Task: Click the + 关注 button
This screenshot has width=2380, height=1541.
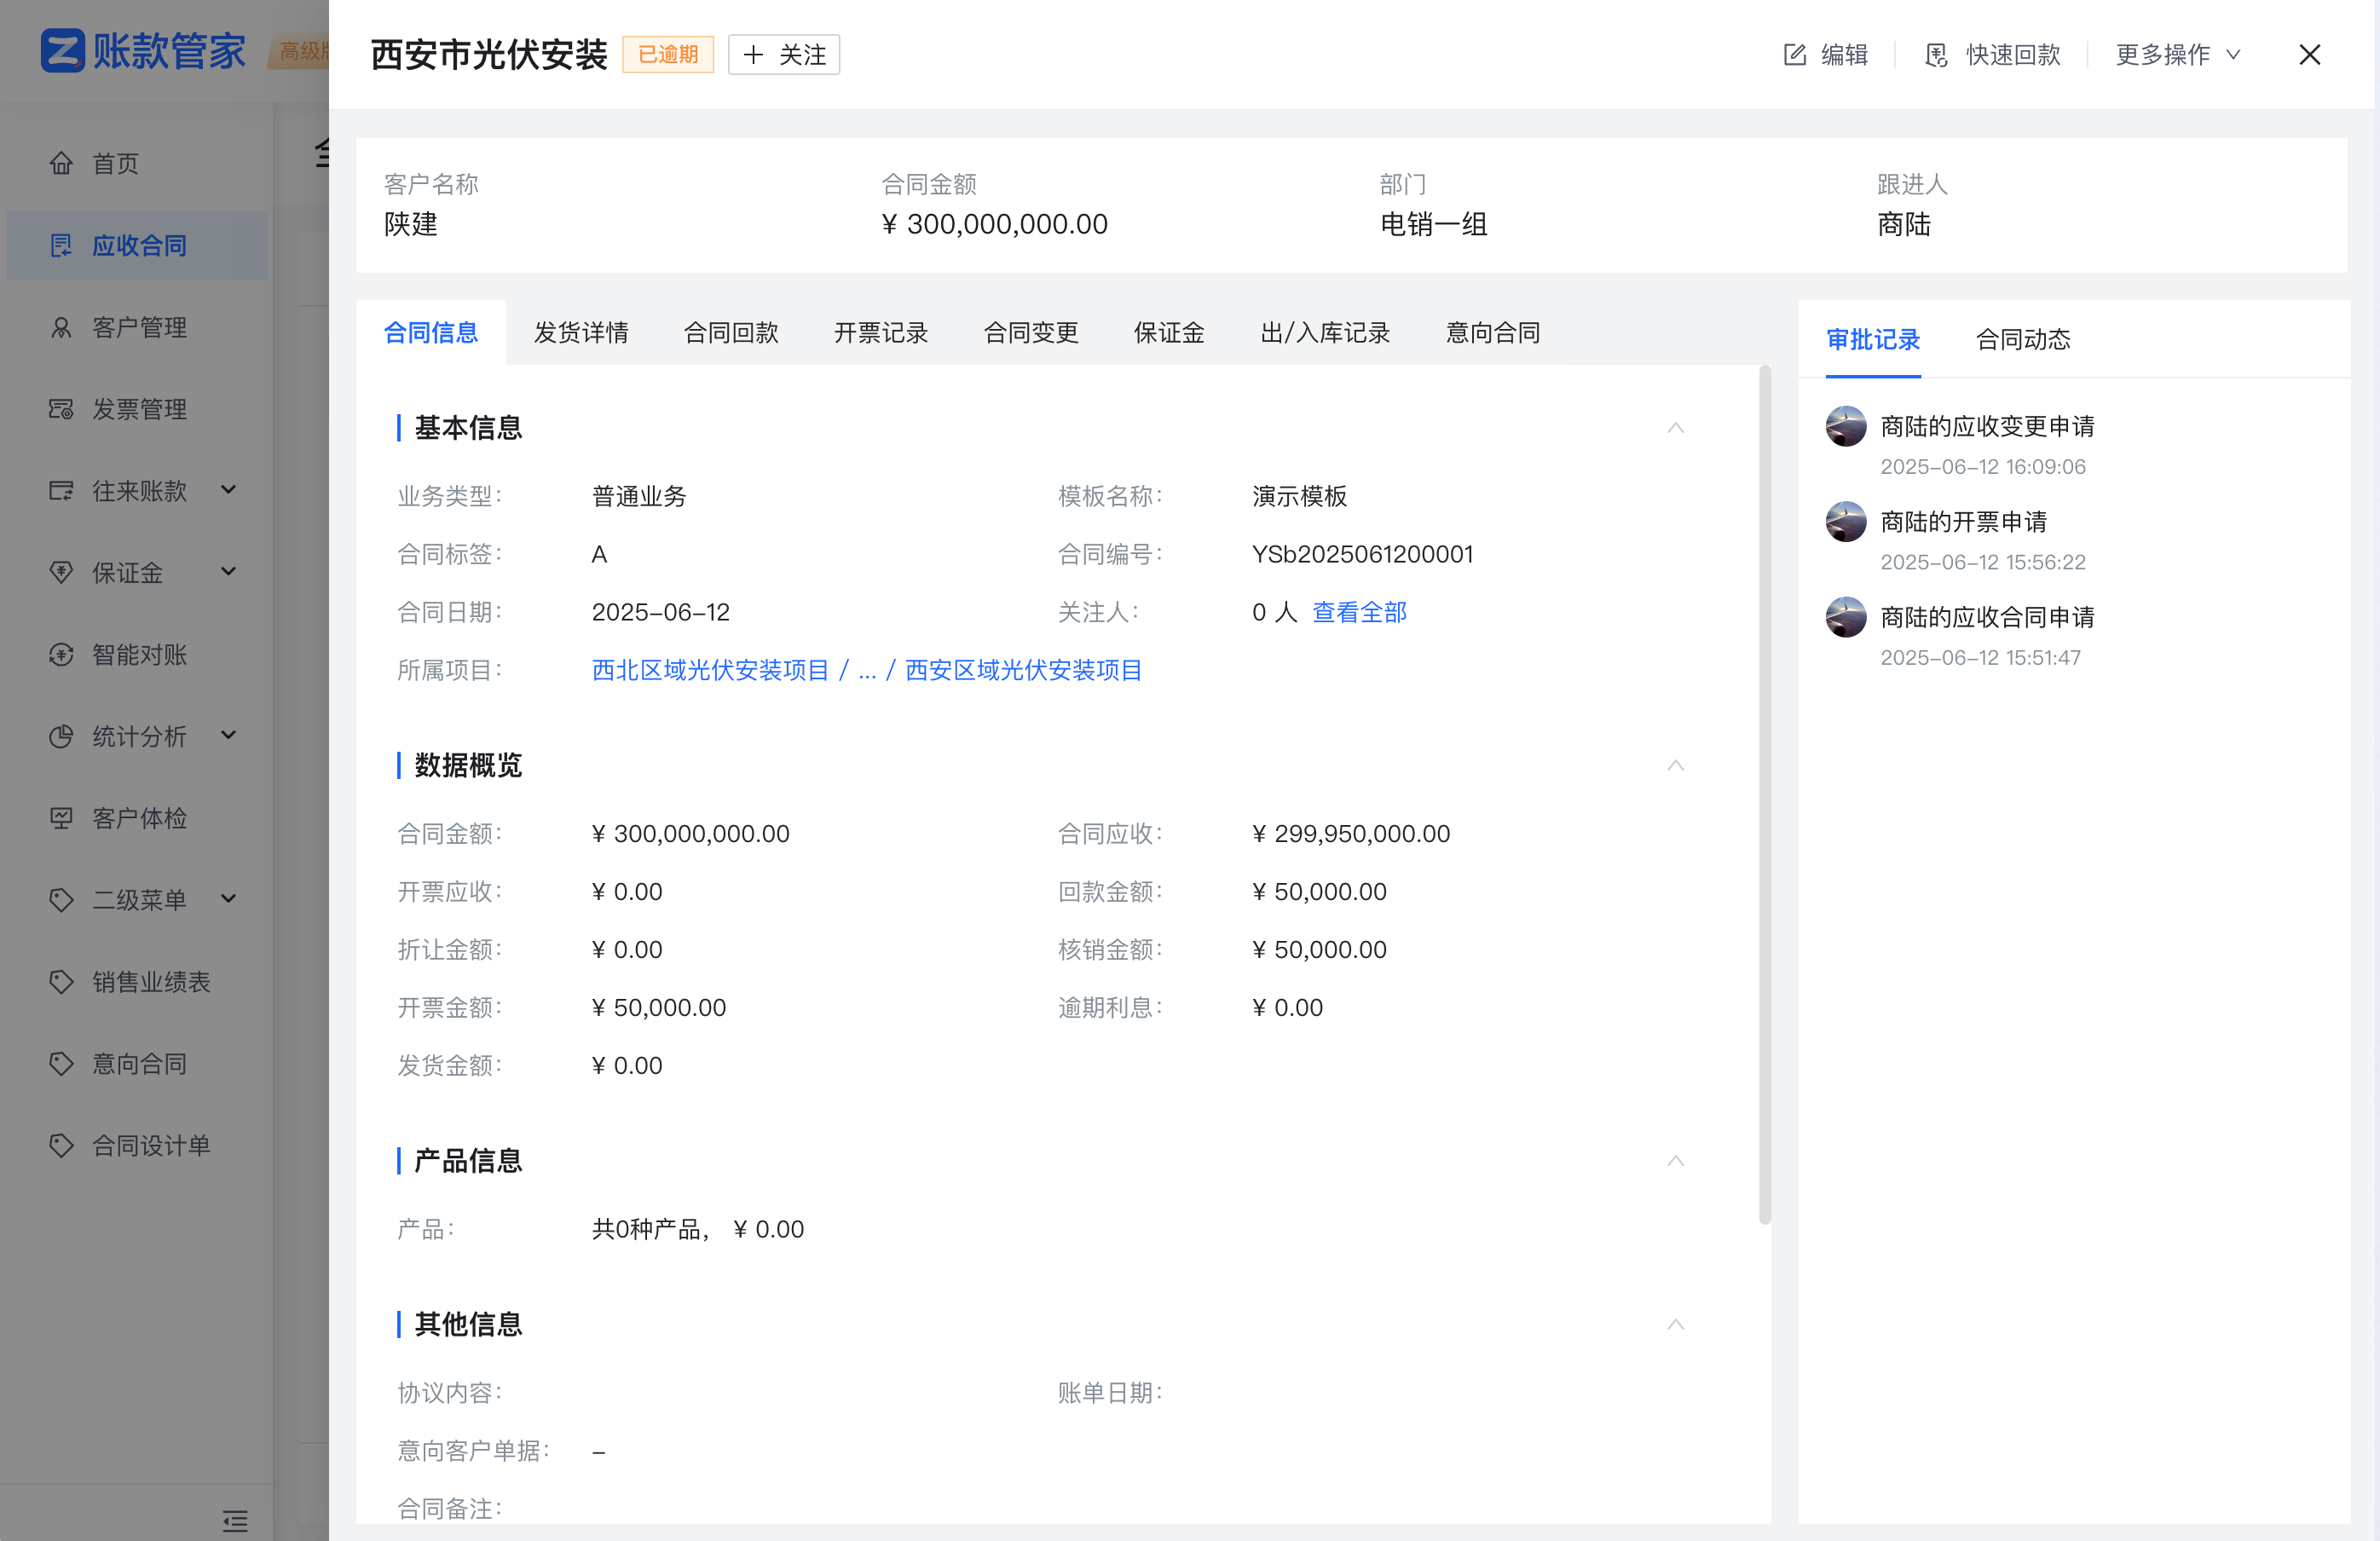Action: 784,54
